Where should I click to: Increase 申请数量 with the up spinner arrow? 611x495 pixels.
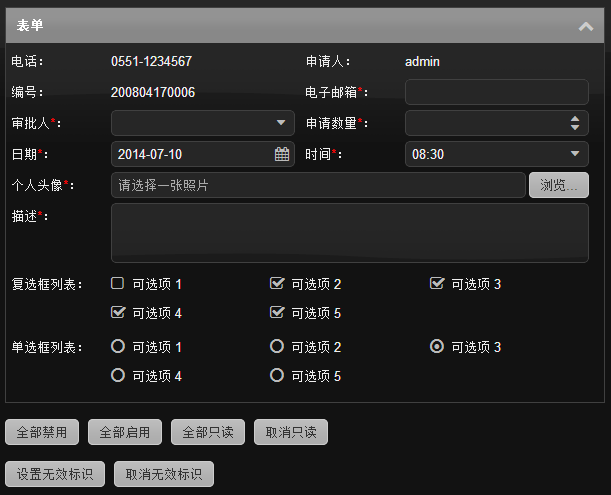click(575, 118)
